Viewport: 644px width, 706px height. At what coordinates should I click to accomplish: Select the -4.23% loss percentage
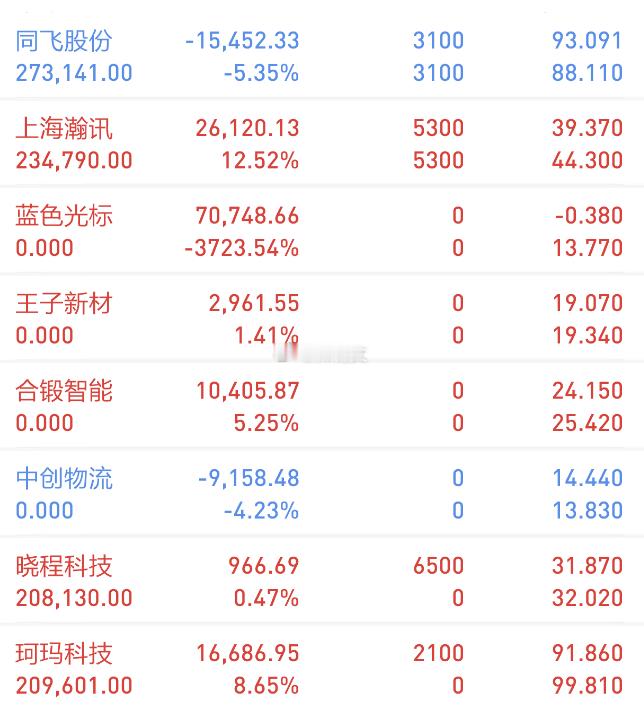[261, 511]
